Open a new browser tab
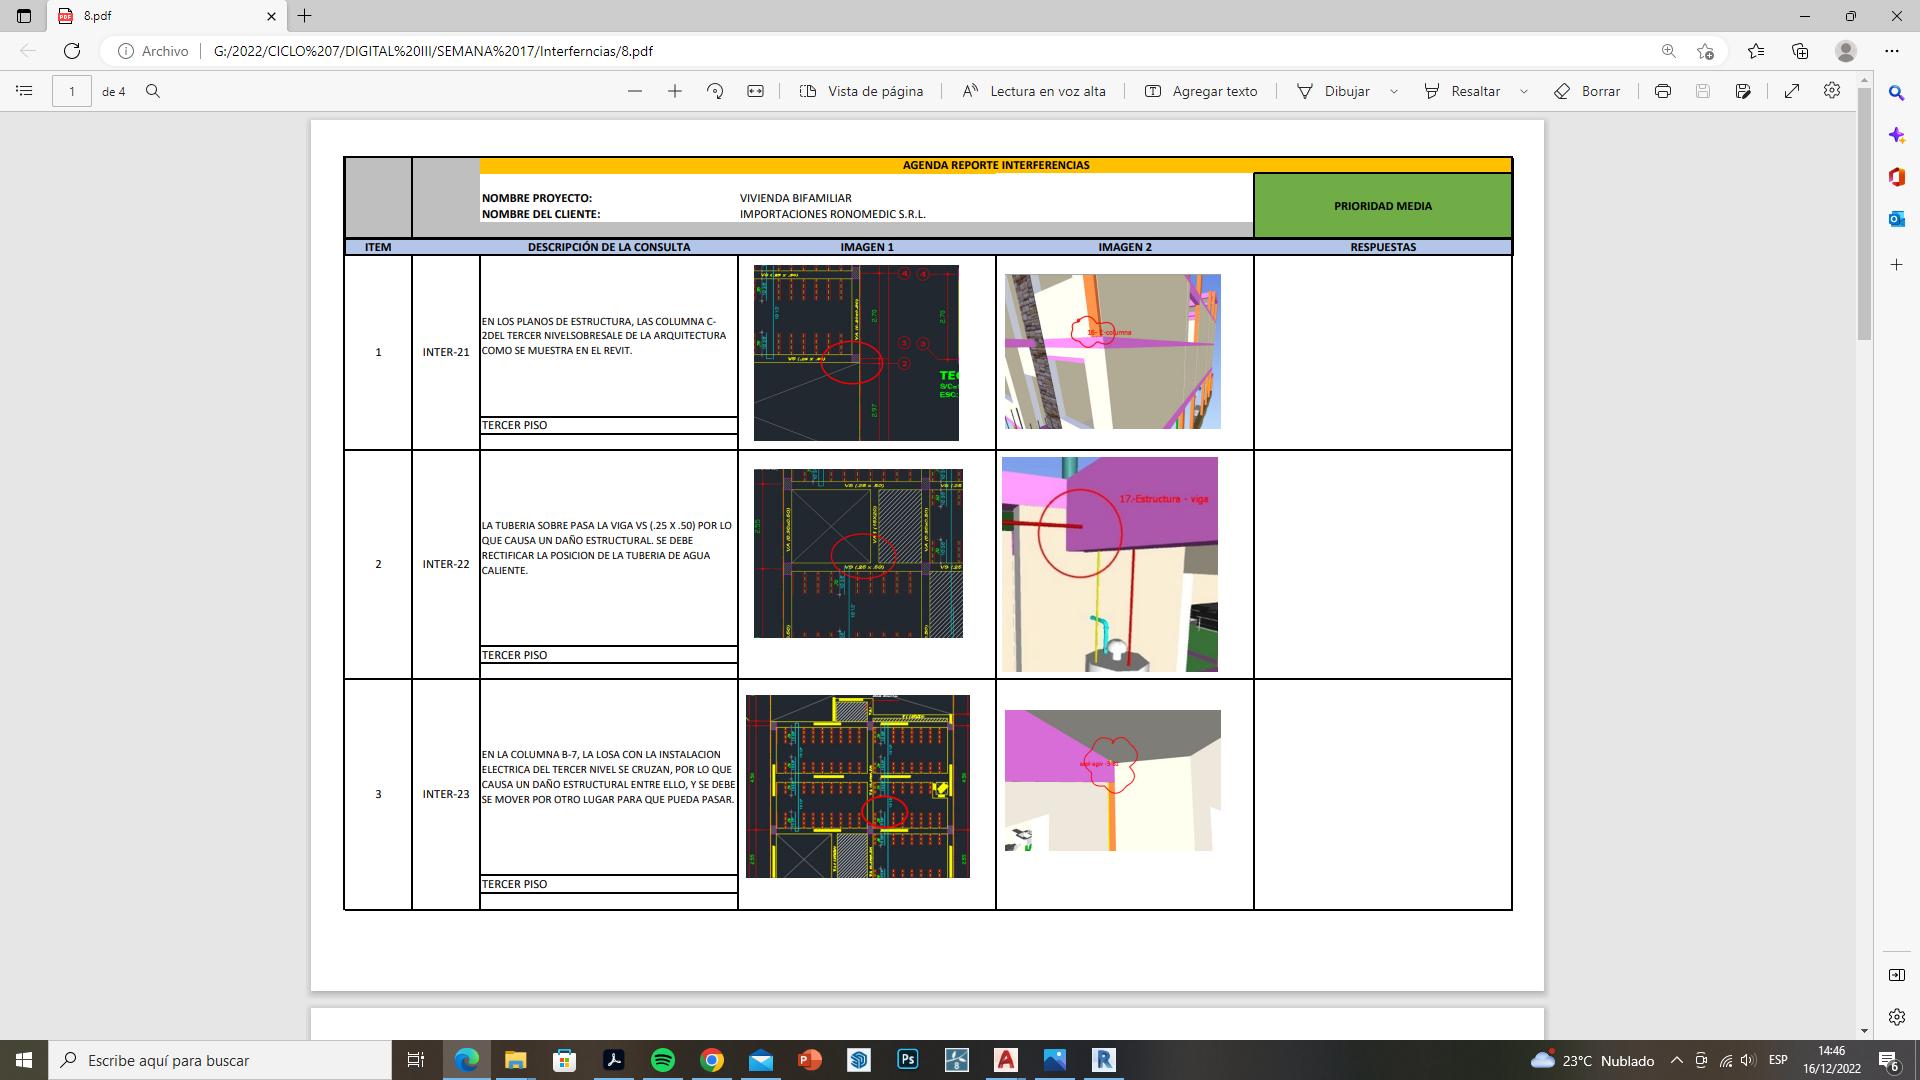The width and height of the screenshot is (1920, 1080). click(x=305, y=16)
